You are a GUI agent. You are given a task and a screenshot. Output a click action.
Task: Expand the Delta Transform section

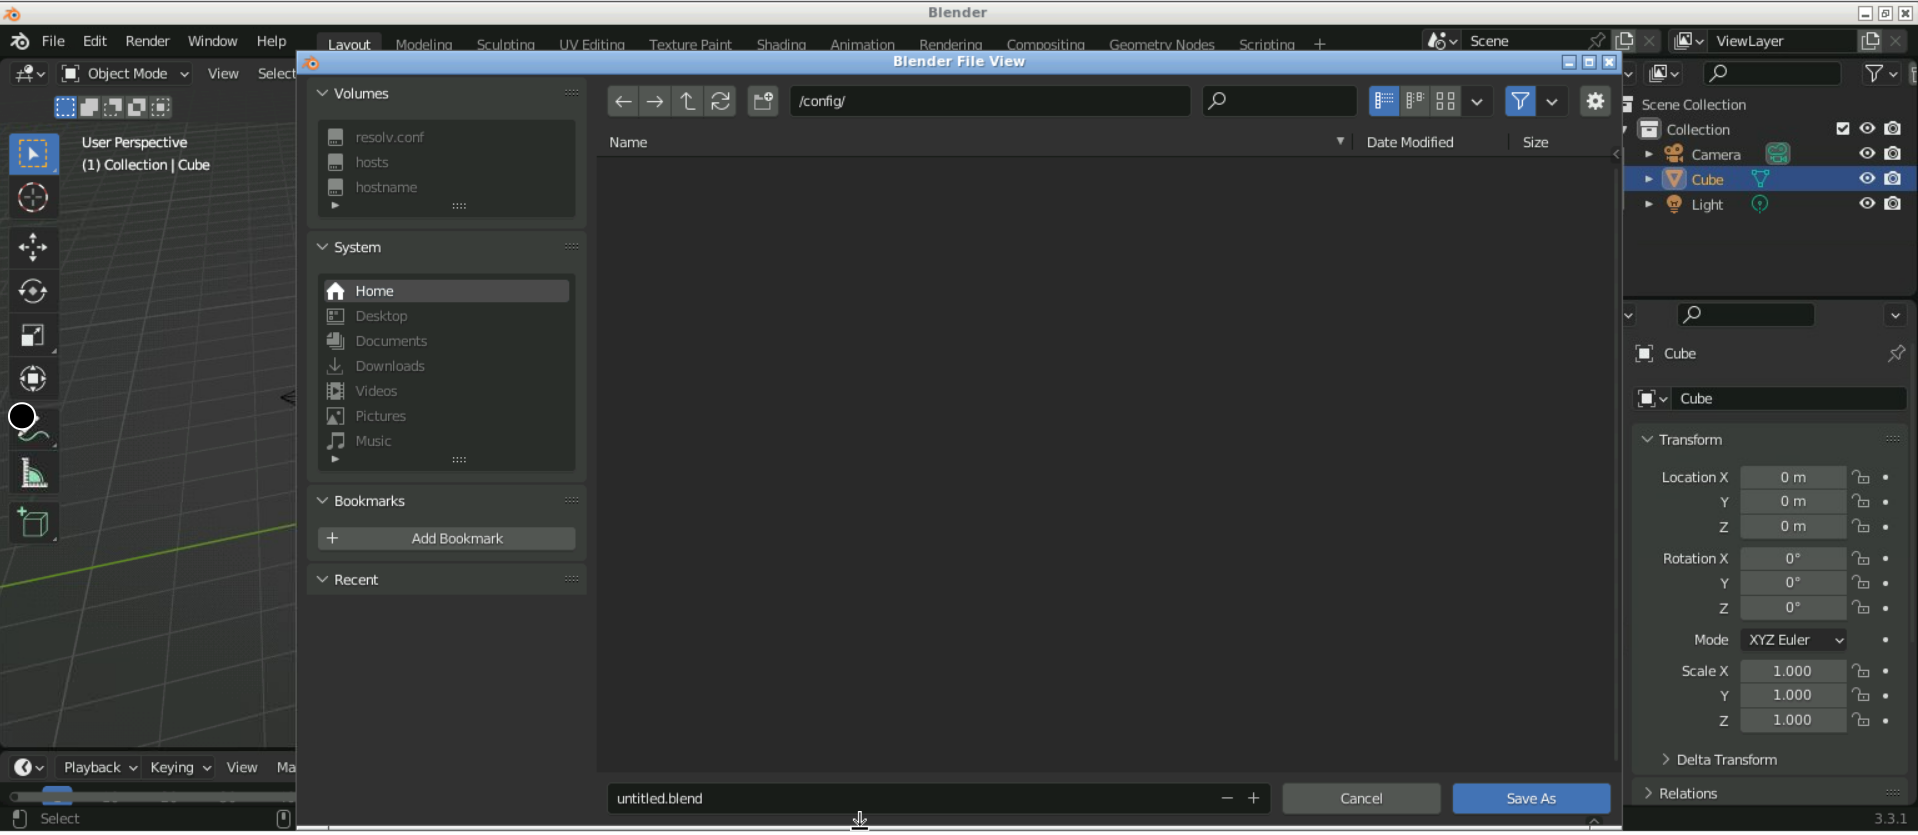(x=1725, y=760)
